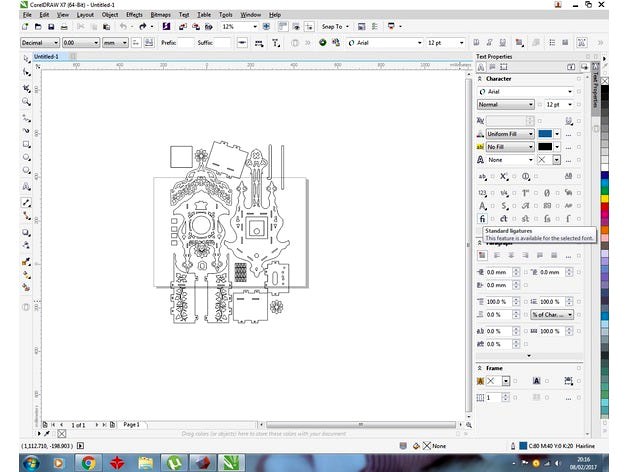Click the Prefix input field

(x=187, y=43)
